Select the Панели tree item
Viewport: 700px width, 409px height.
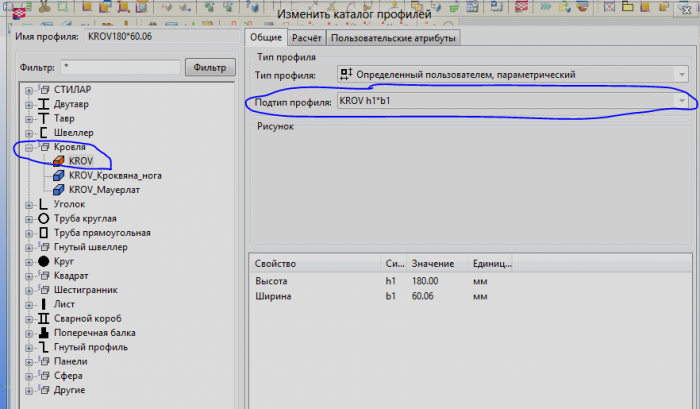pos(71,361)
